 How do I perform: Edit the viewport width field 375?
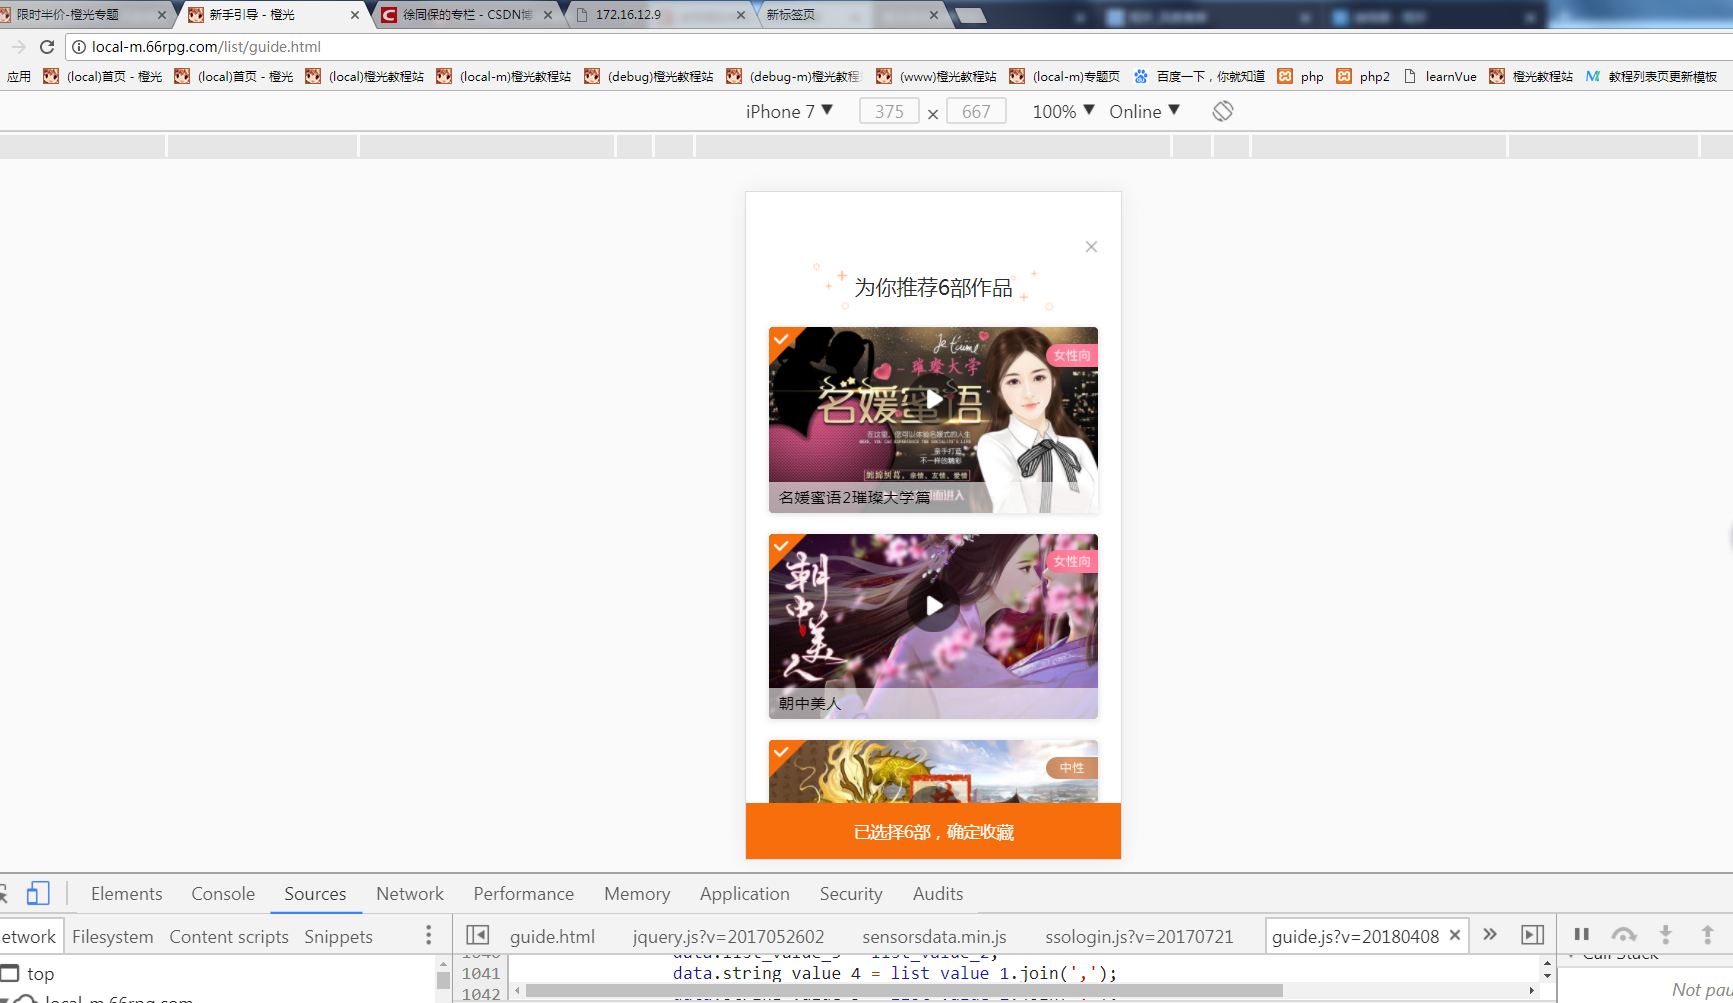point(889,111)
